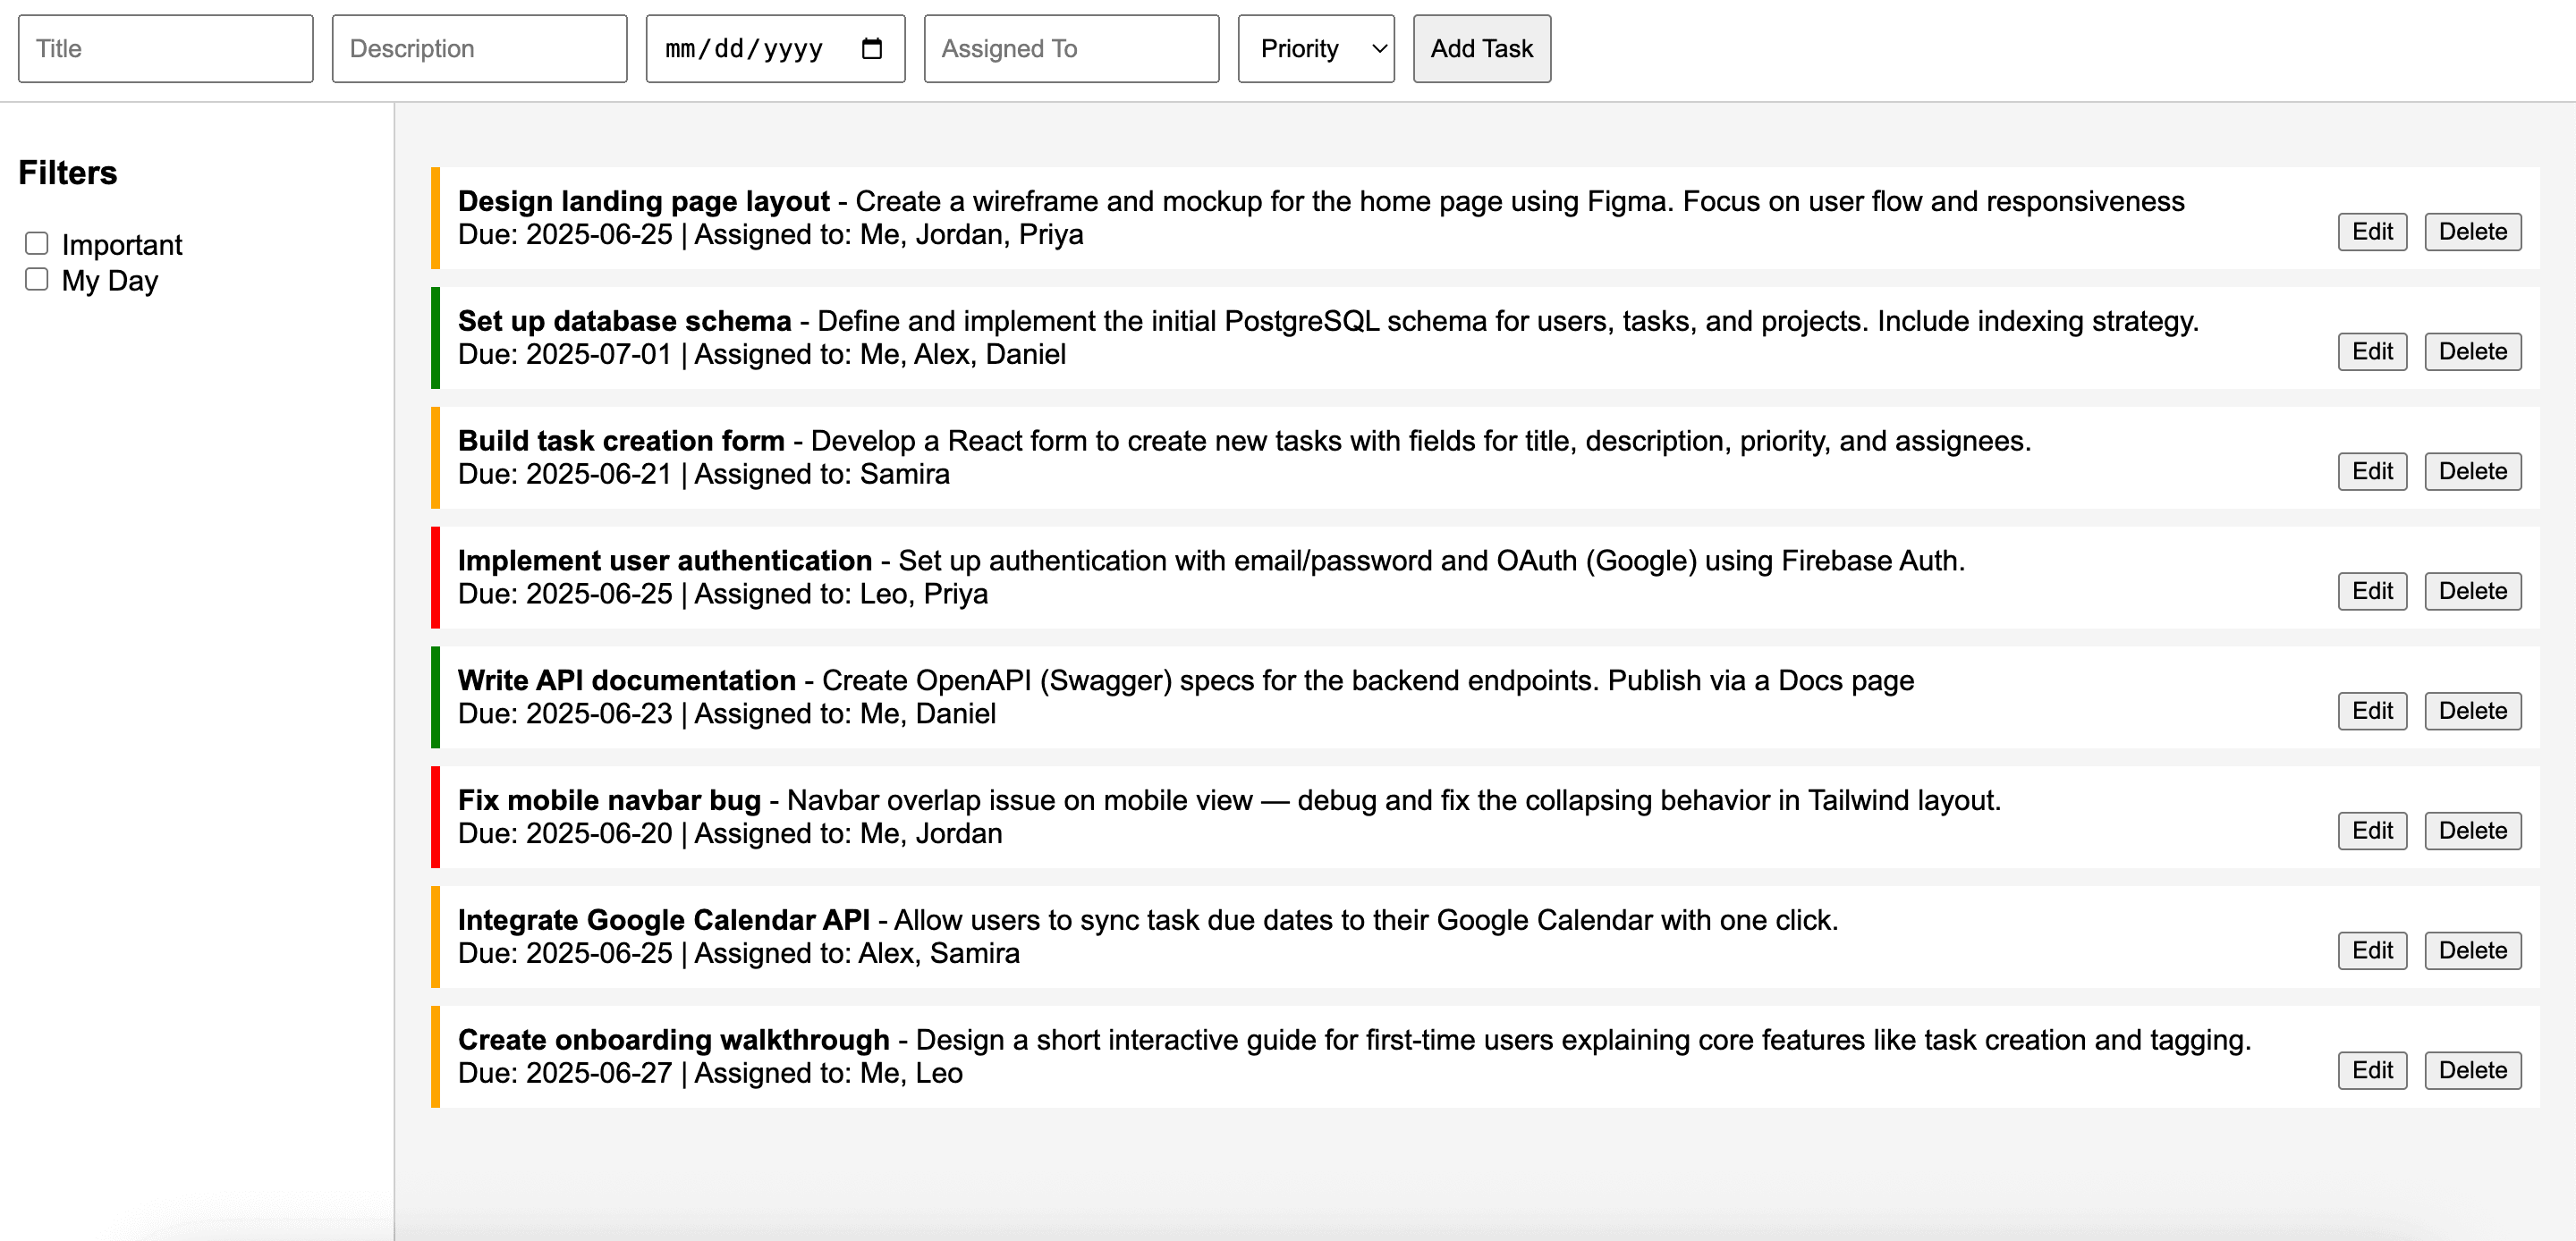Edit the Write API documentation task
This screenshot has width=2576, height=1241.
click(x=2371, y=711)
